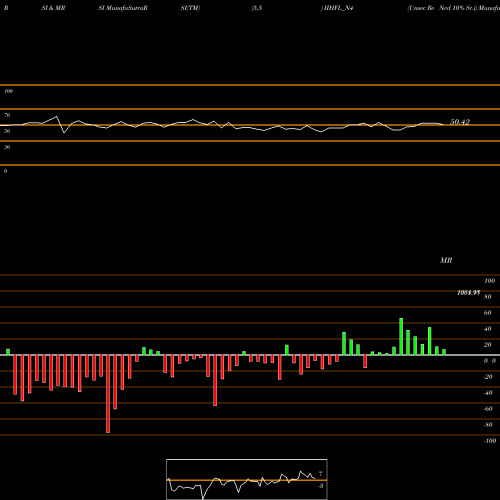Image resolution: width=500 pixels, height=500 pixels.
Task: Click the 100 label on the upper RSI axis
Action: click(8, 91)
